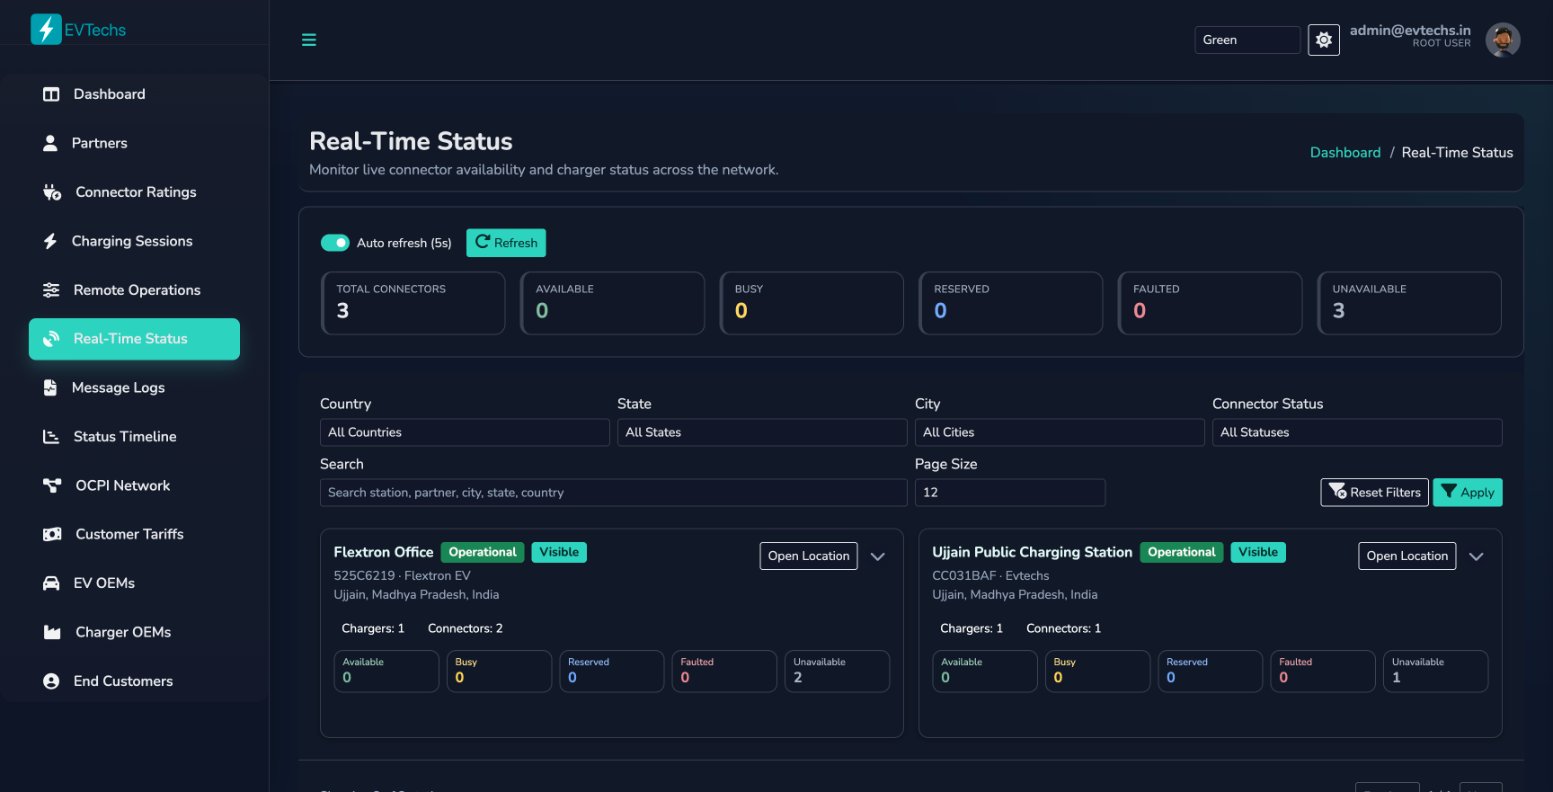Click the EVTechs lightning bolt logo

click(x=45, y=28)
